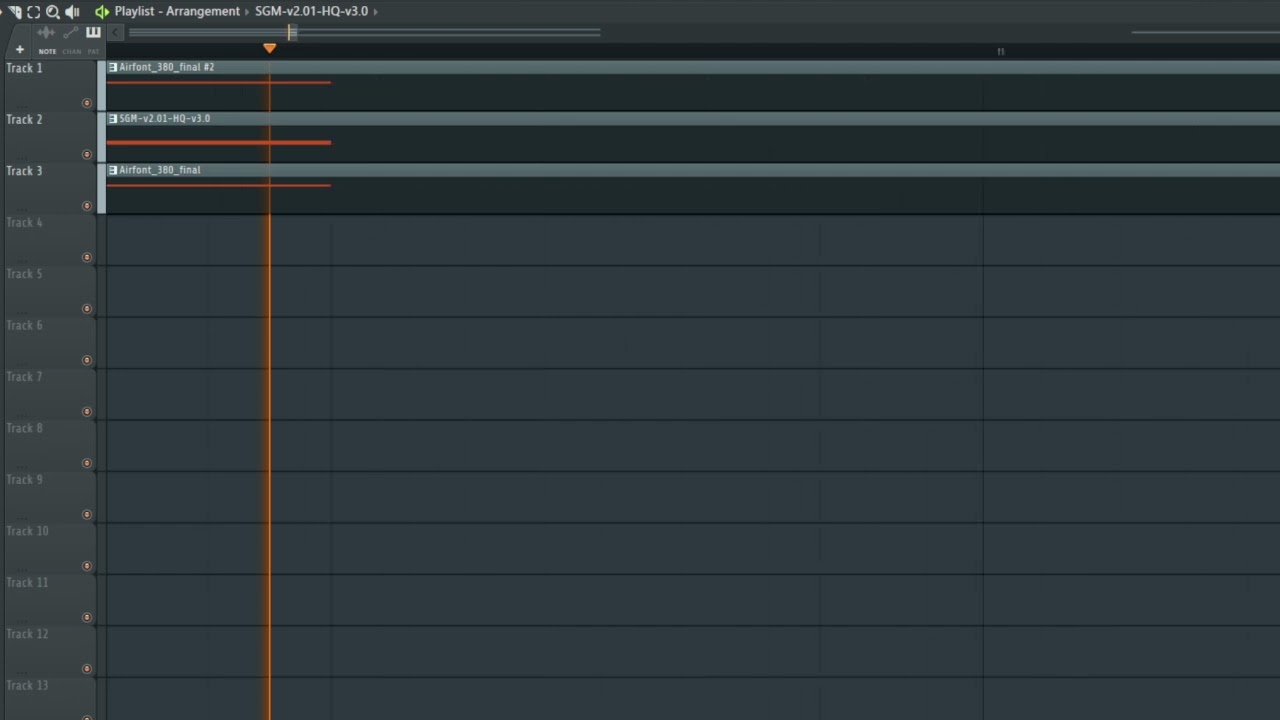
Task: Open clip menu icon of Airfont_380_final #2
Action: [113, 67]
